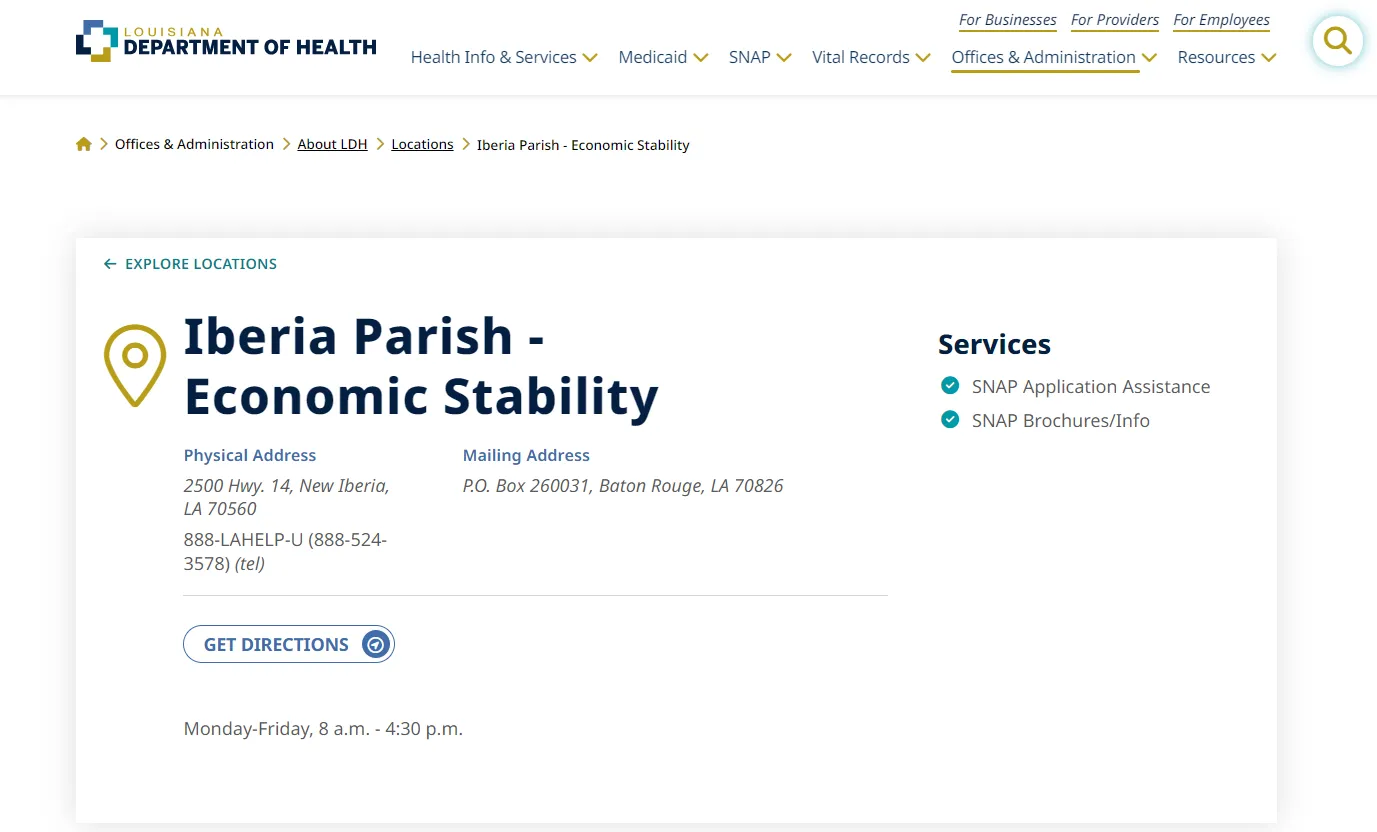The height and width of the screenshot is (832, 1377).
Task: Go to For Businesses link
Action: click(1008, 20)
